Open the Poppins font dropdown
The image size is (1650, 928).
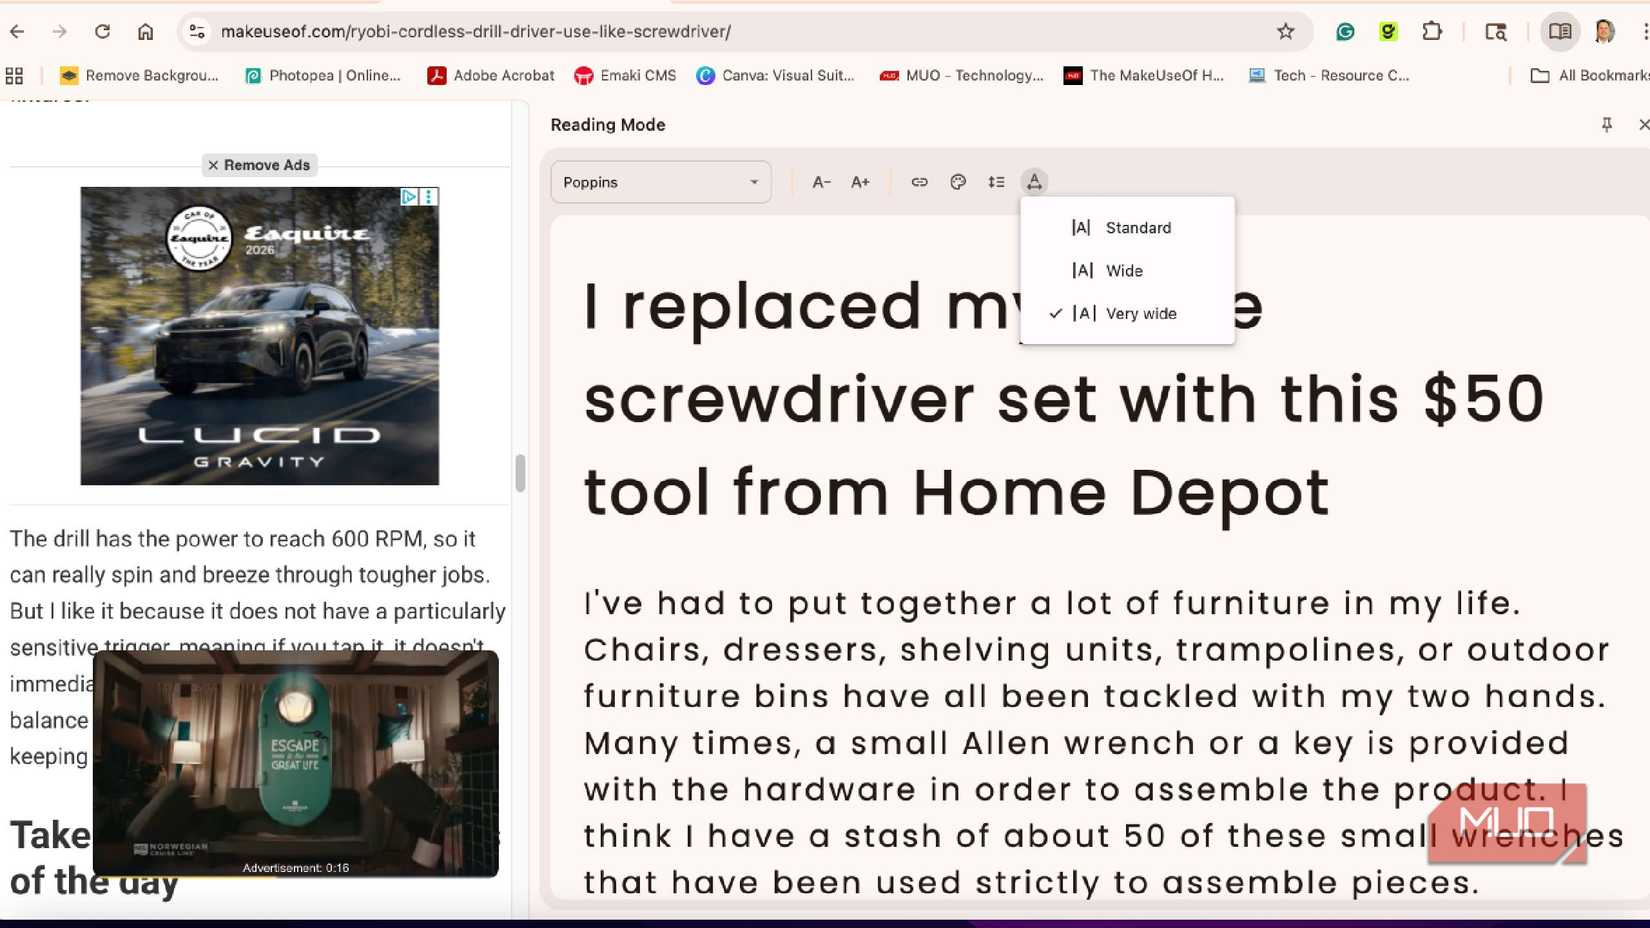point(660,182)
